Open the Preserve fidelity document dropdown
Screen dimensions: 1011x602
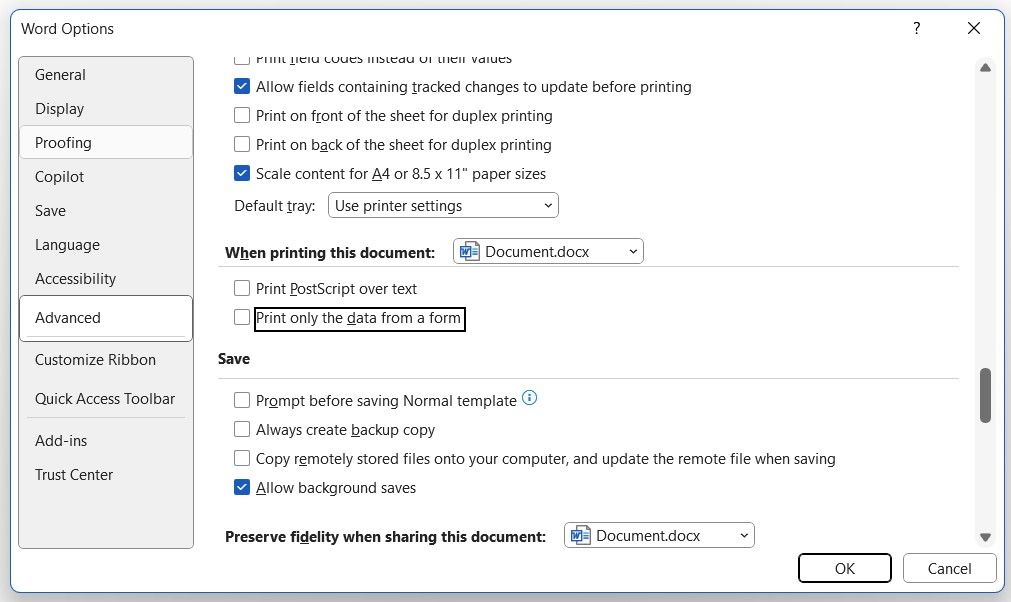point(659,536)
